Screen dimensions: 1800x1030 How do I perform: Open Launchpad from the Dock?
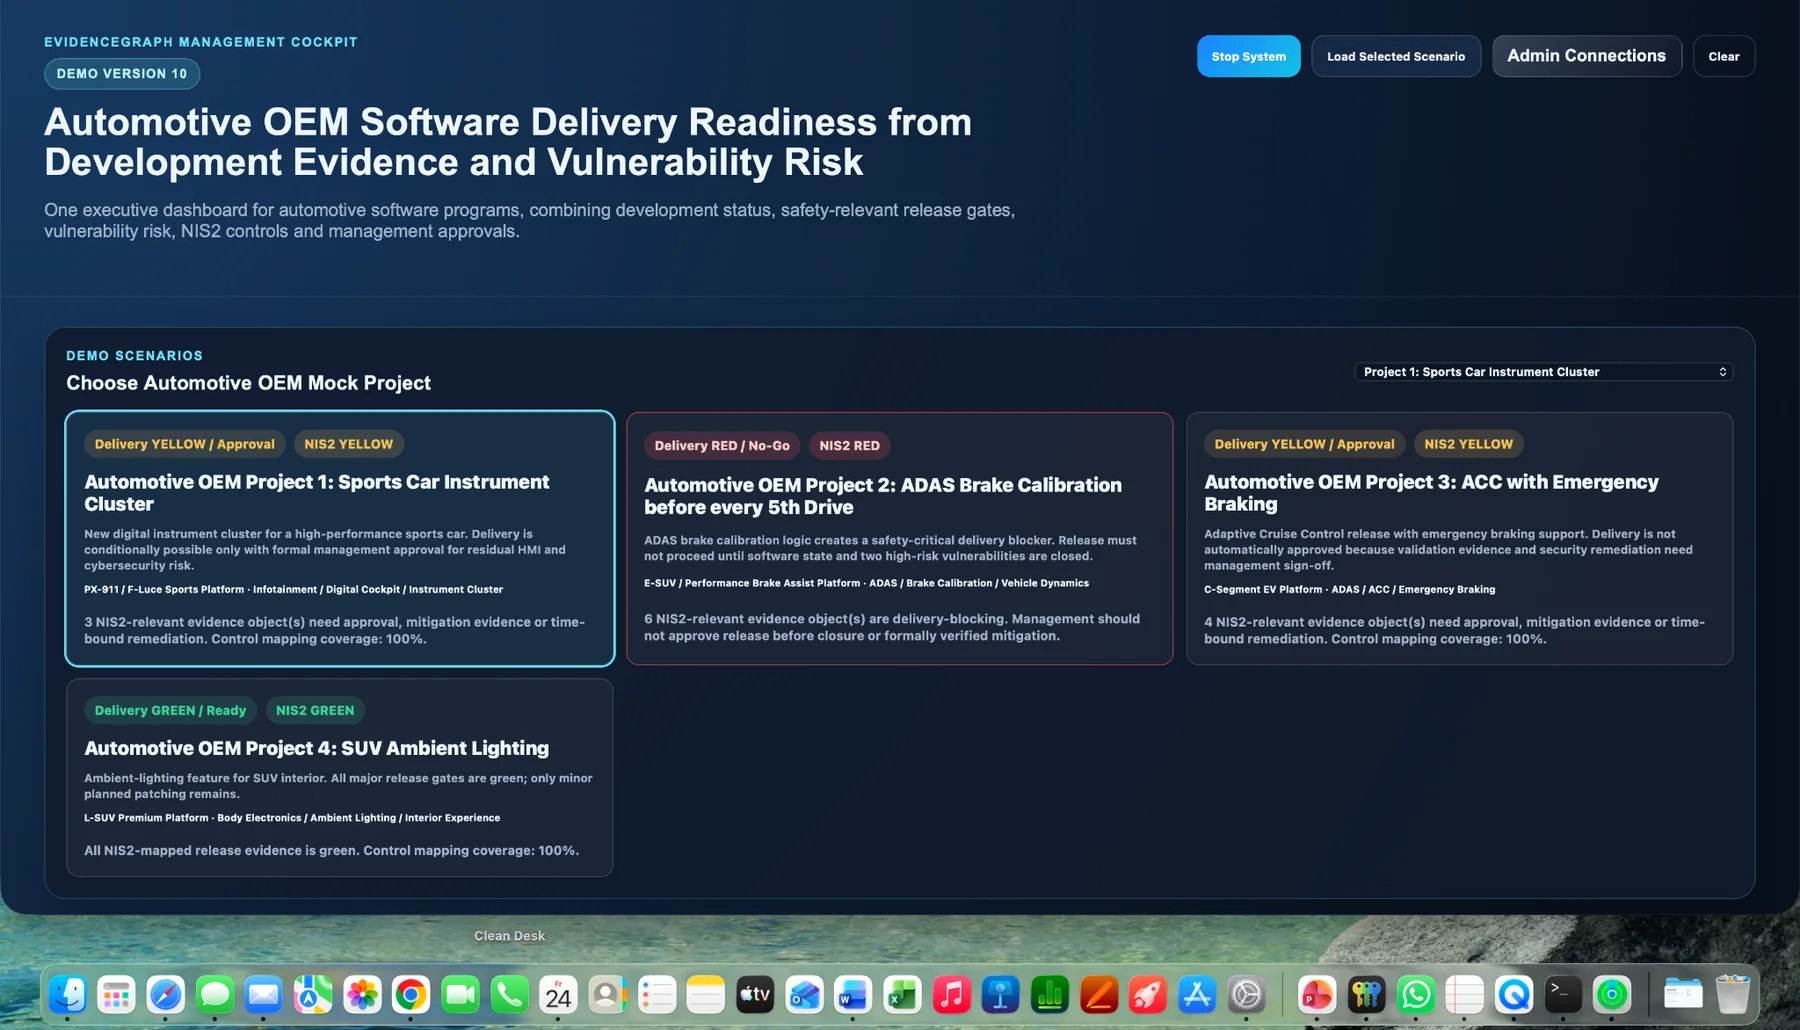coord(117,995)
